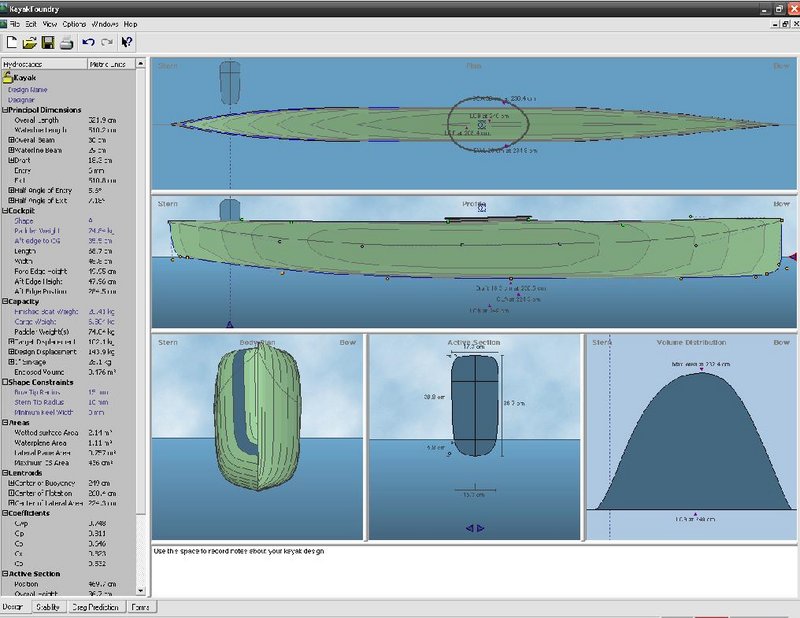
Task: Expand the Waterline Beam row
Action: (11, 150)
